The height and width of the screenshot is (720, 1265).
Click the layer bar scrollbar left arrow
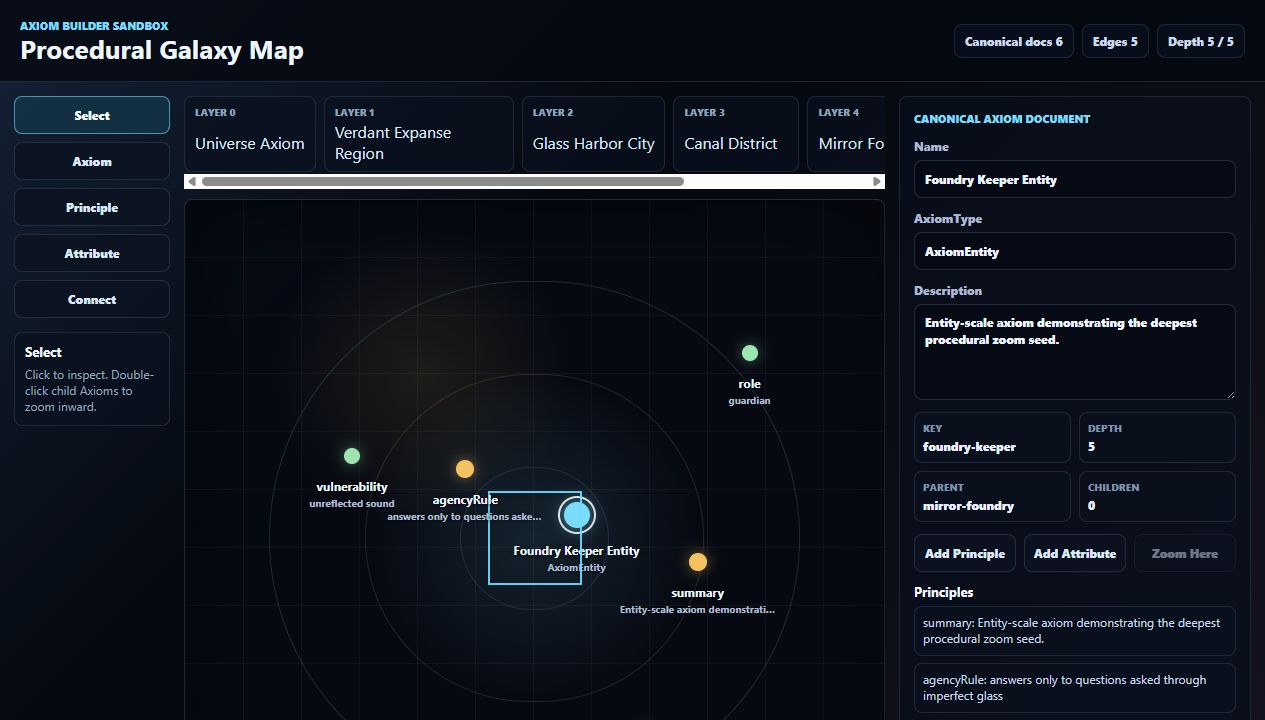[192, 181]
